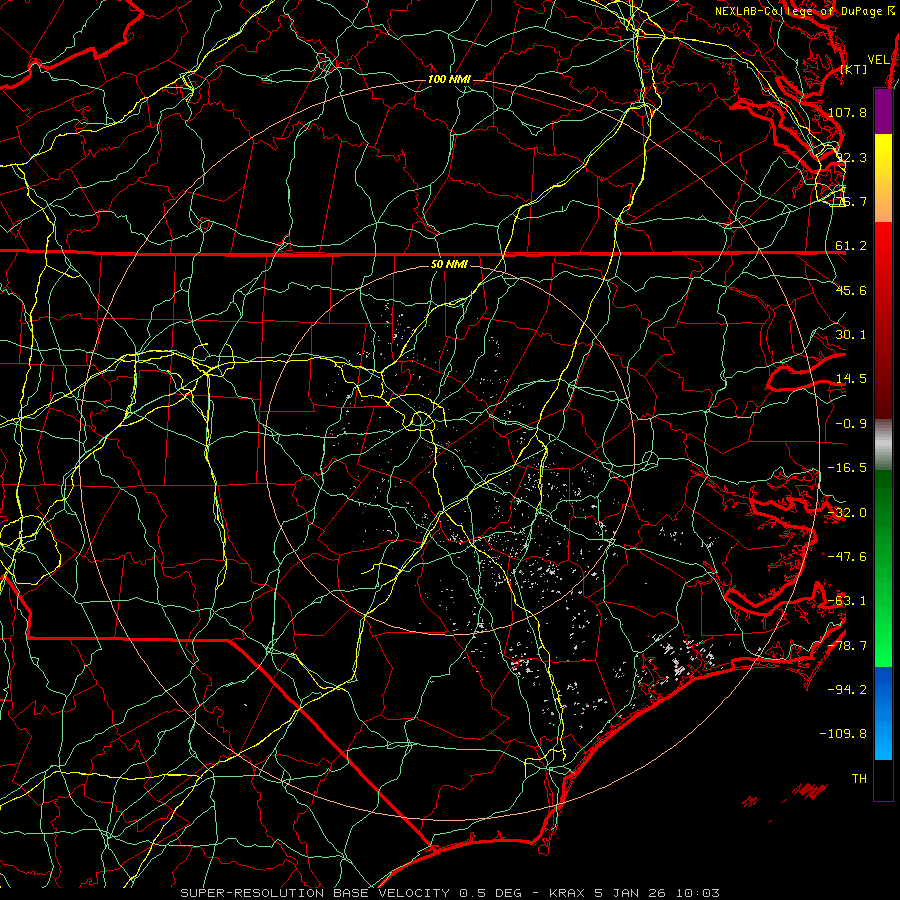Click the [KT] units label
This screenshot has width=900, height=900.
coord(853,69)
